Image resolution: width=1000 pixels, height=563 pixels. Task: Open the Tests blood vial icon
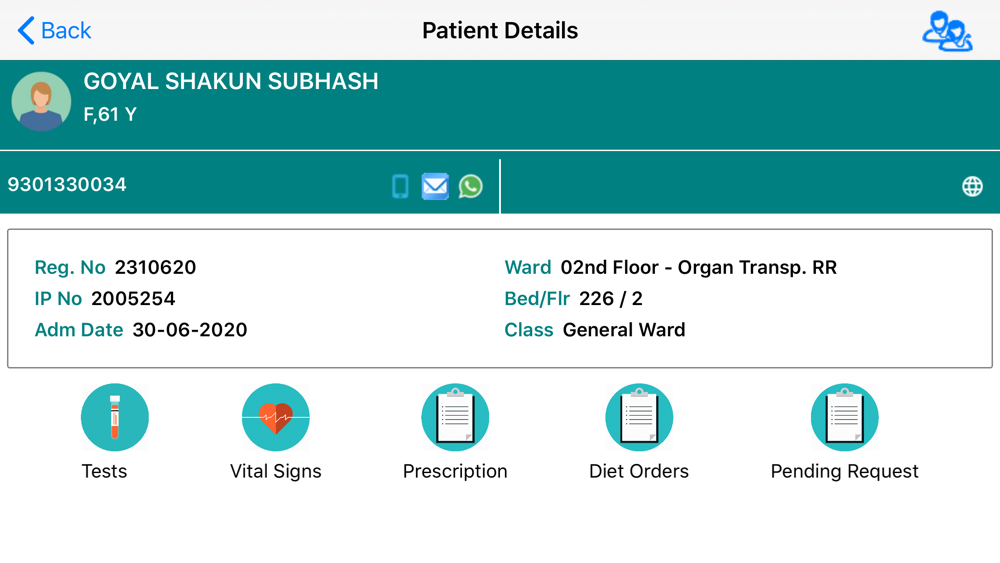(115, 417)
